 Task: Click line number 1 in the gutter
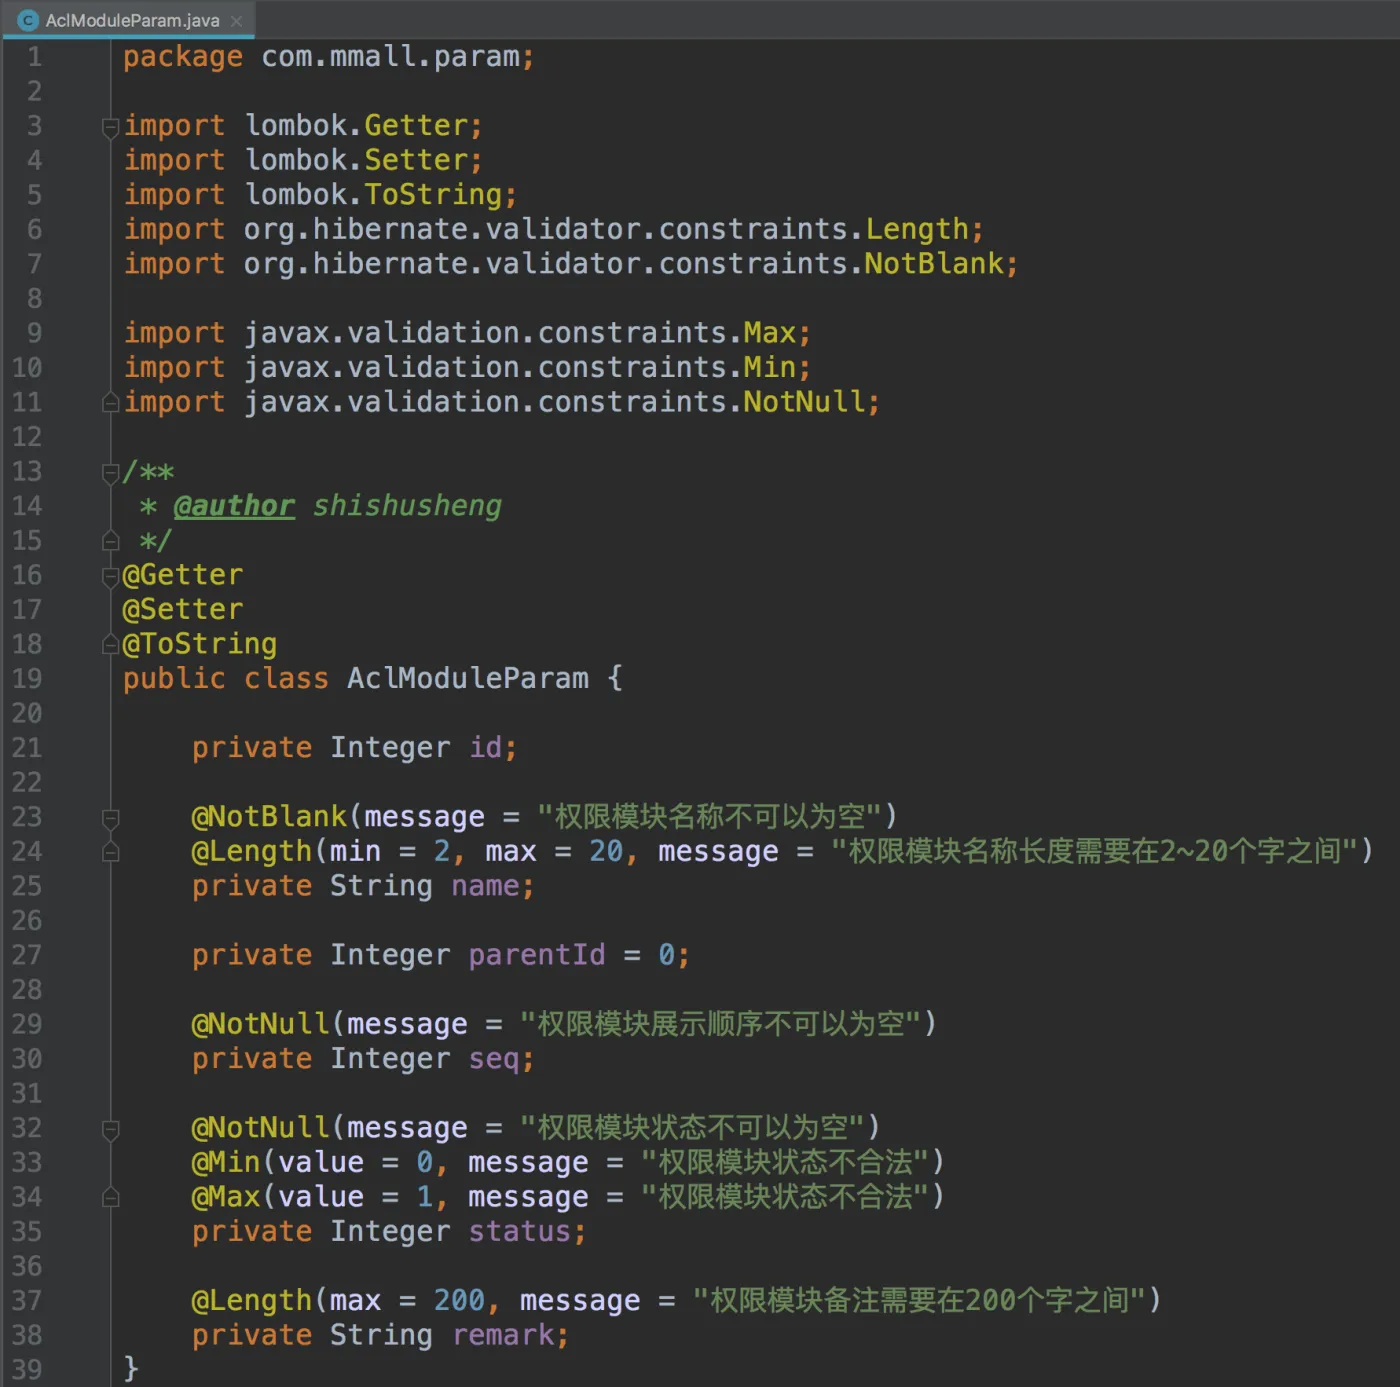34,57
